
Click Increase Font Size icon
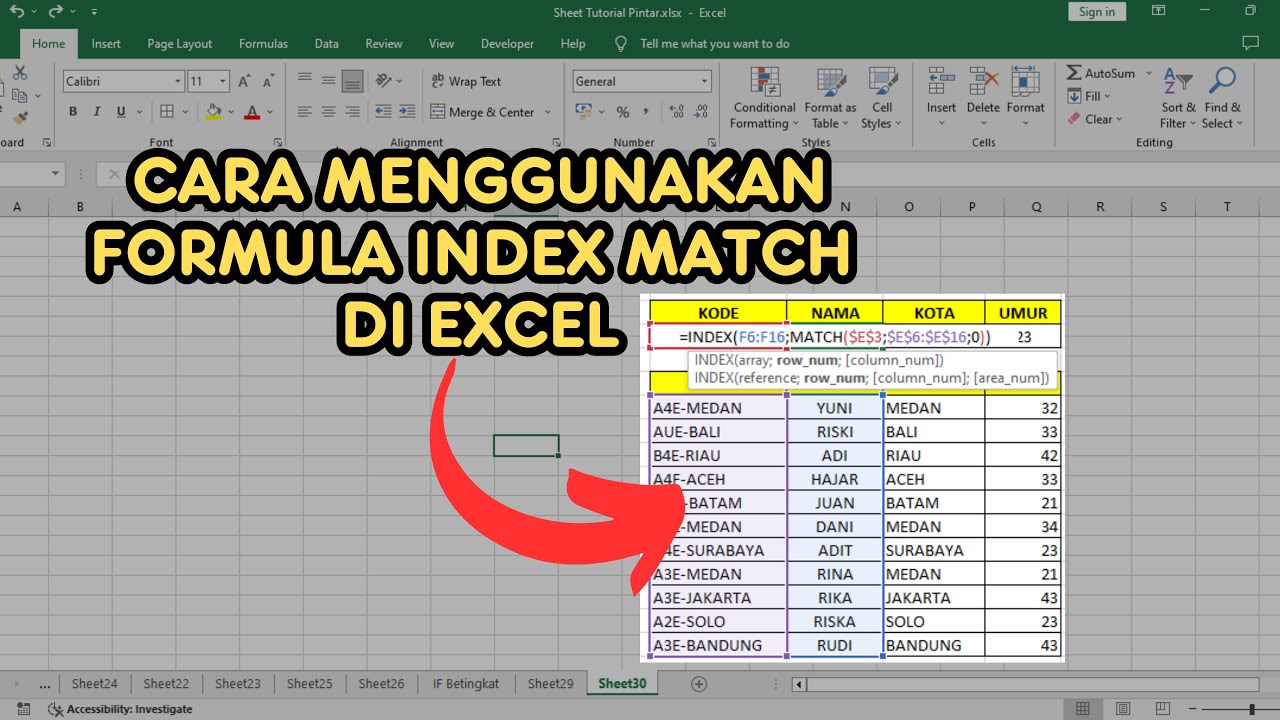(x=245, y=81)
